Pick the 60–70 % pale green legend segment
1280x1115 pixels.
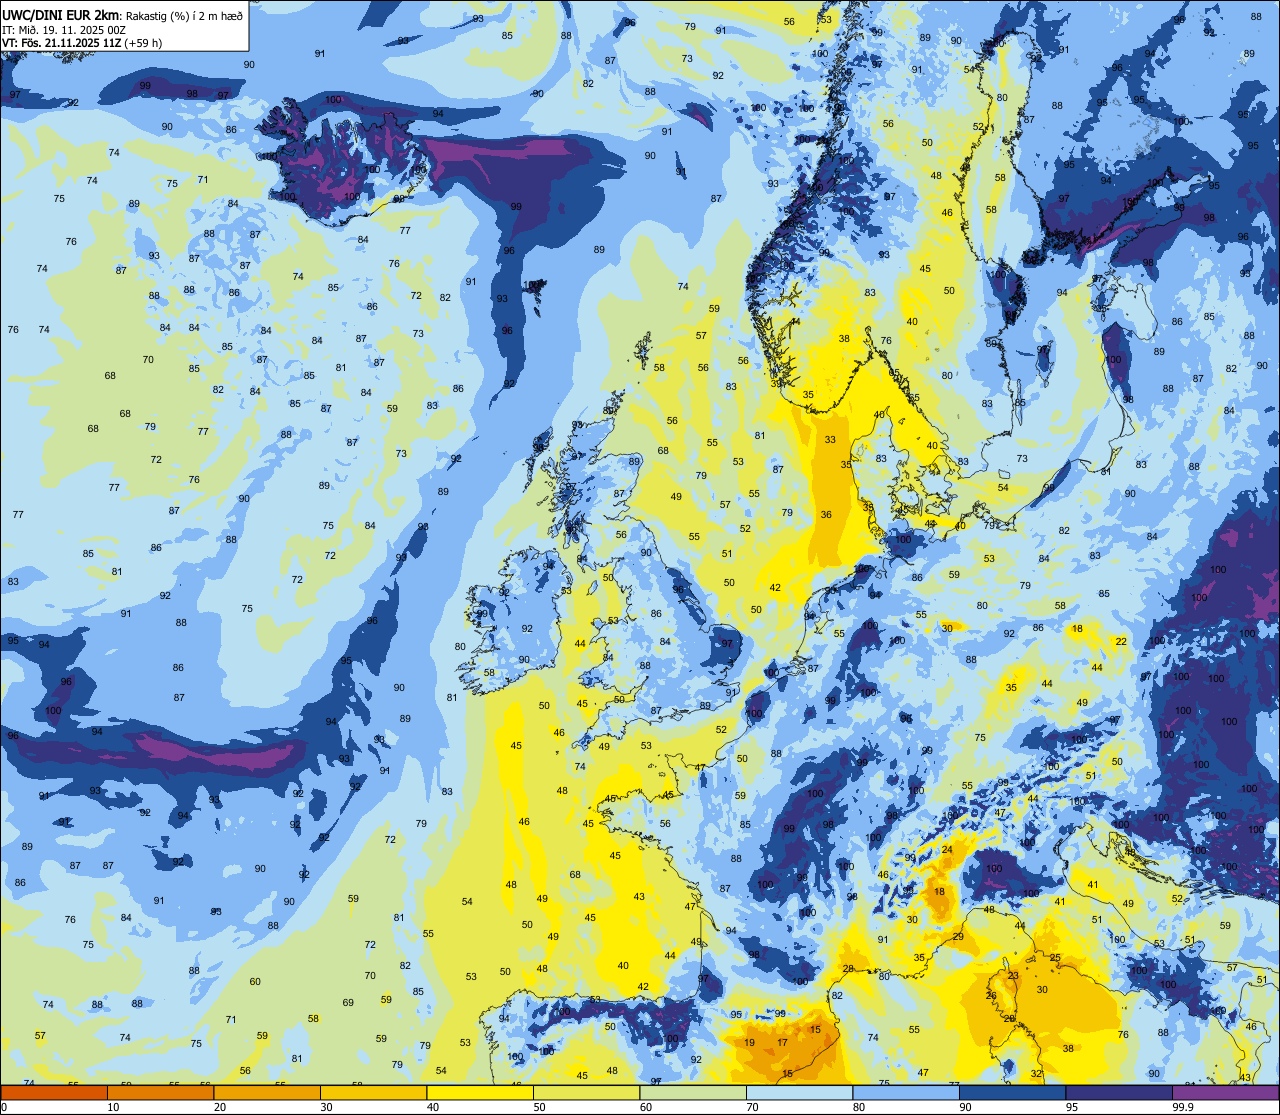693,1093
